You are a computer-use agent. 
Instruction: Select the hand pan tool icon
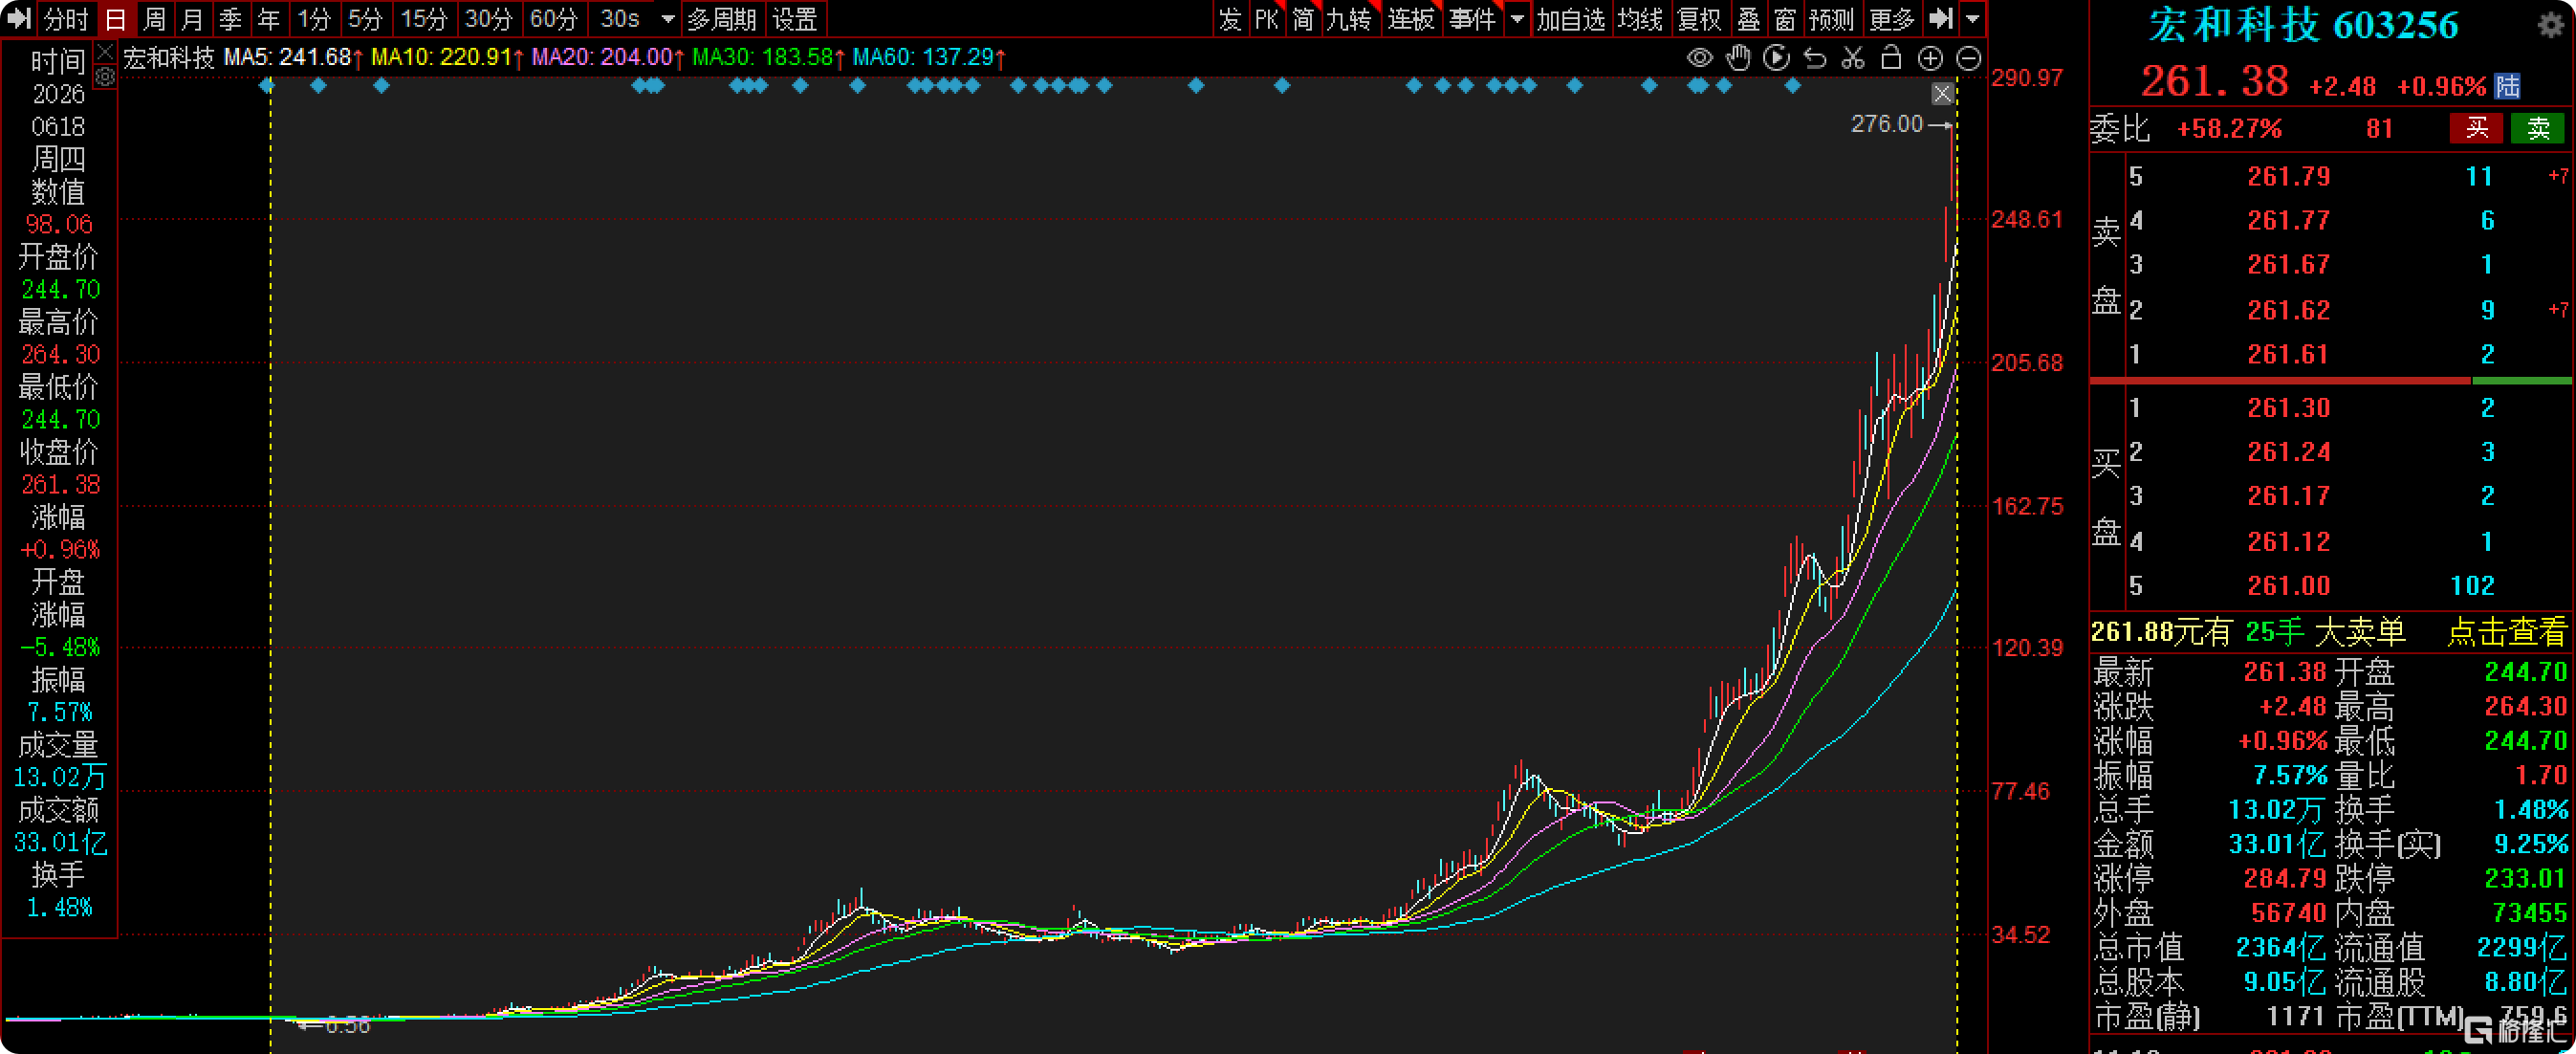tap(1739, 58)
